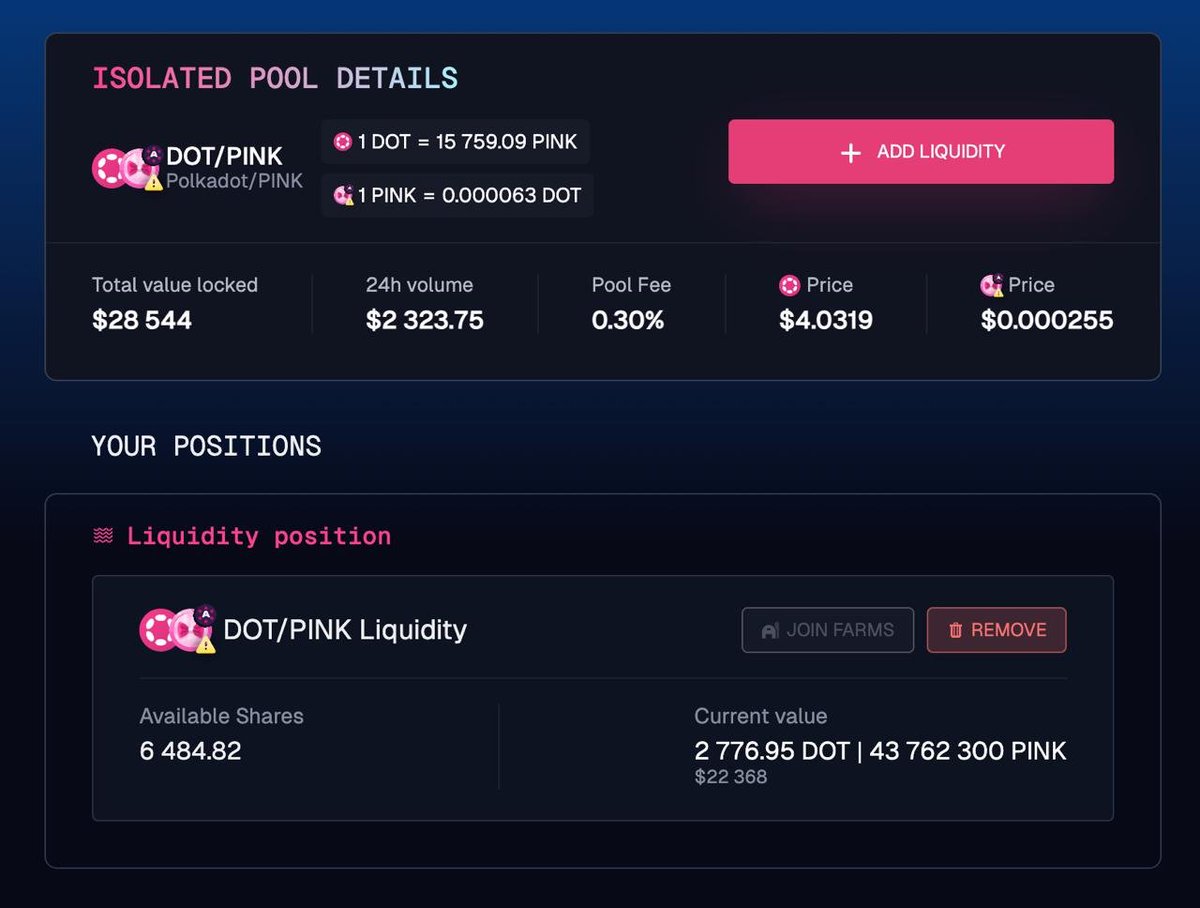Click the PINK token icon beside its price
Viewport: 1200px width, 908px height.
click(989, 285)
